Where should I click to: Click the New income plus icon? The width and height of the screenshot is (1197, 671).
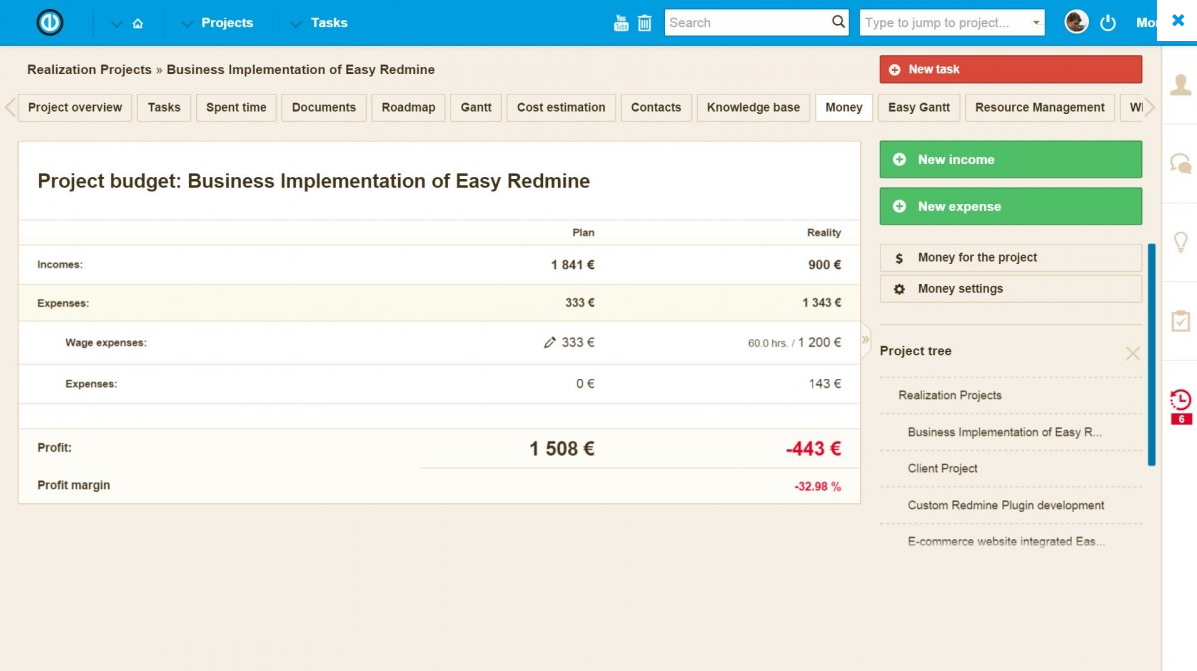pyautogui.click(x=899, y=160)
